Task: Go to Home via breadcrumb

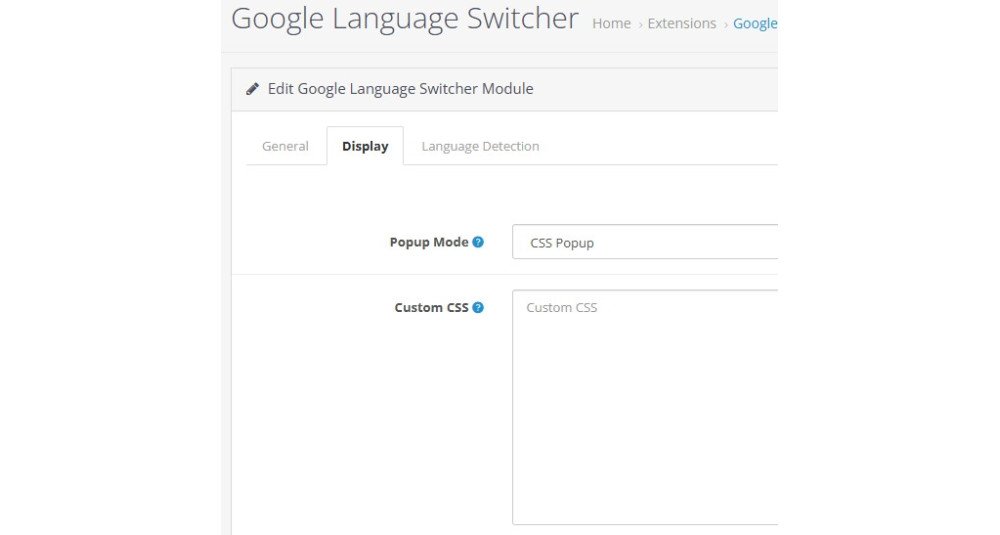Action: pos(611,23)
